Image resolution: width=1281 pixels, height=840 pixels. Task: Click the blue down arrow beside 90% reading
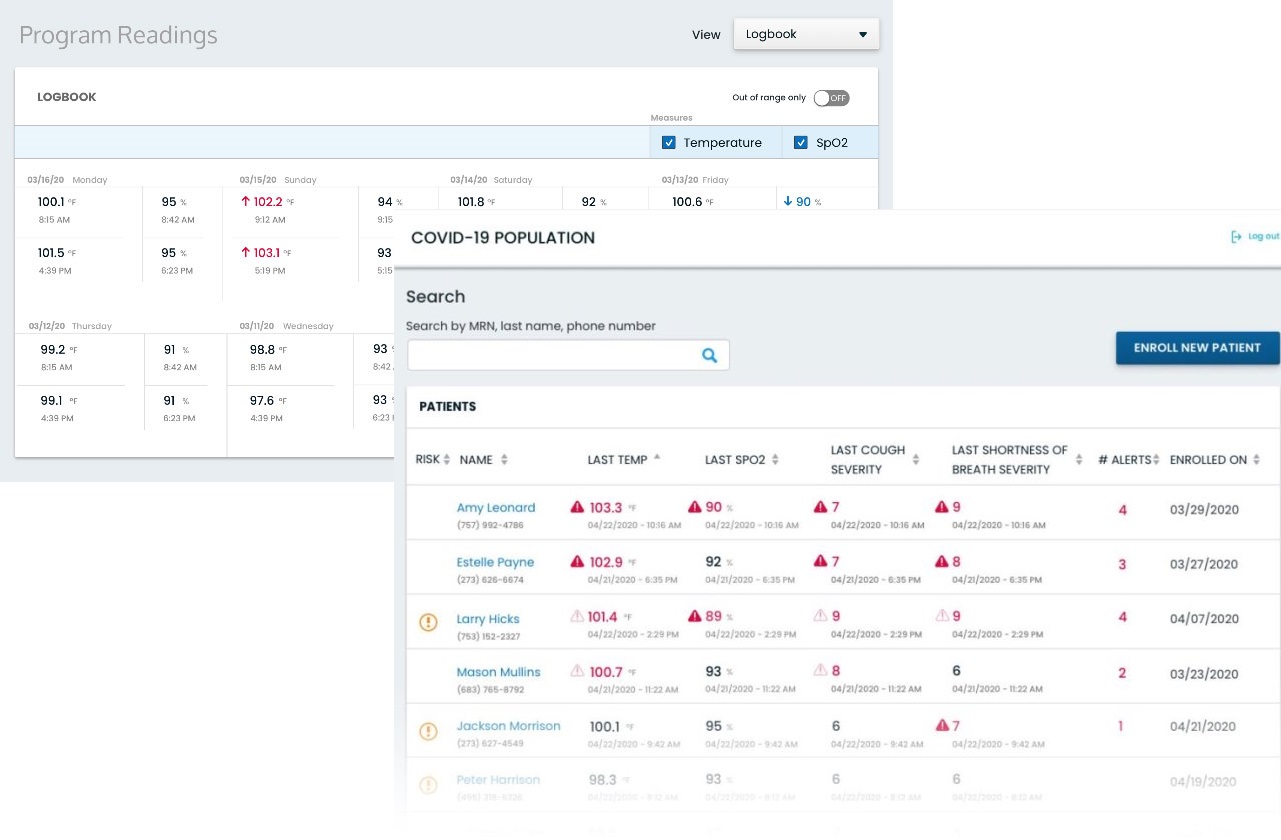tap(788, 202)
